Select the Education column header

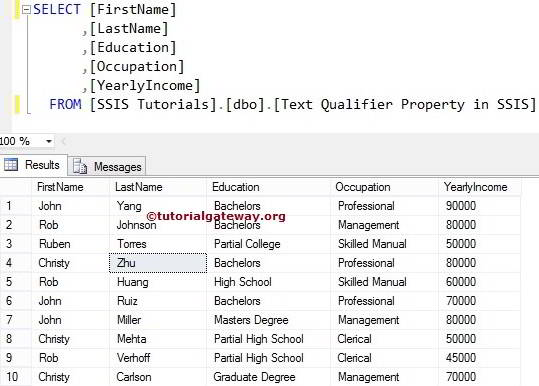(268, 187)
